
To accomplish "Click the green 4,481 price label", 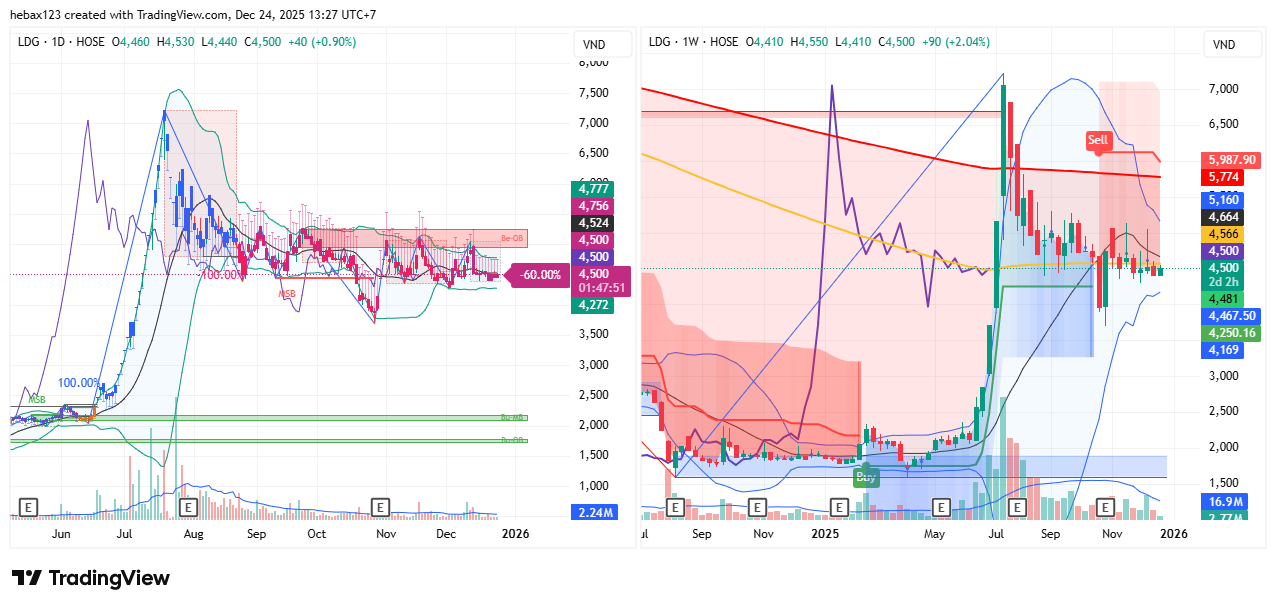I will (x=1224, y=298).
